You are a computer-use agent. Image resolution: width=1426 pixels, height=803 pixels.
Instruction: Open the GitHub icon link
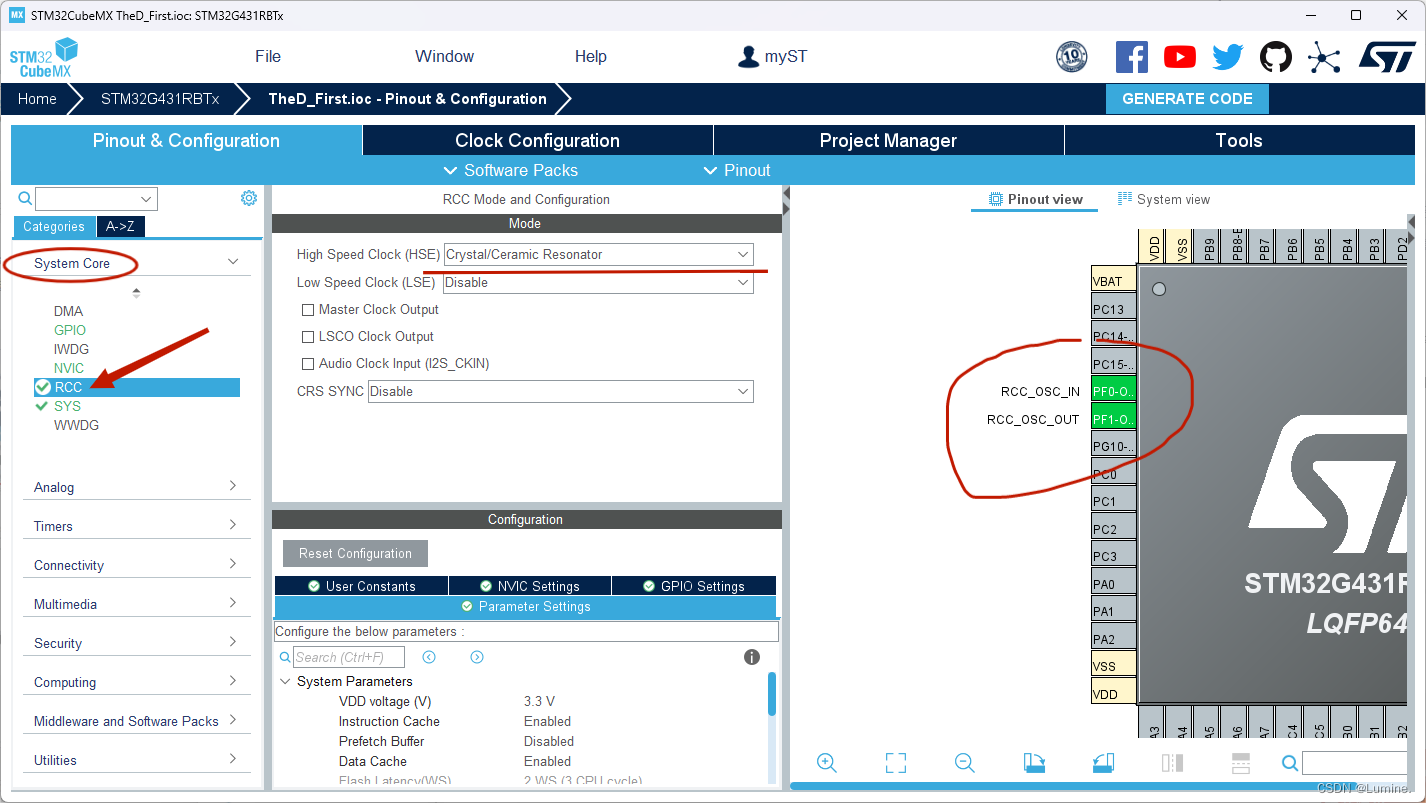pyautogui.click(x=1275, y=57)
